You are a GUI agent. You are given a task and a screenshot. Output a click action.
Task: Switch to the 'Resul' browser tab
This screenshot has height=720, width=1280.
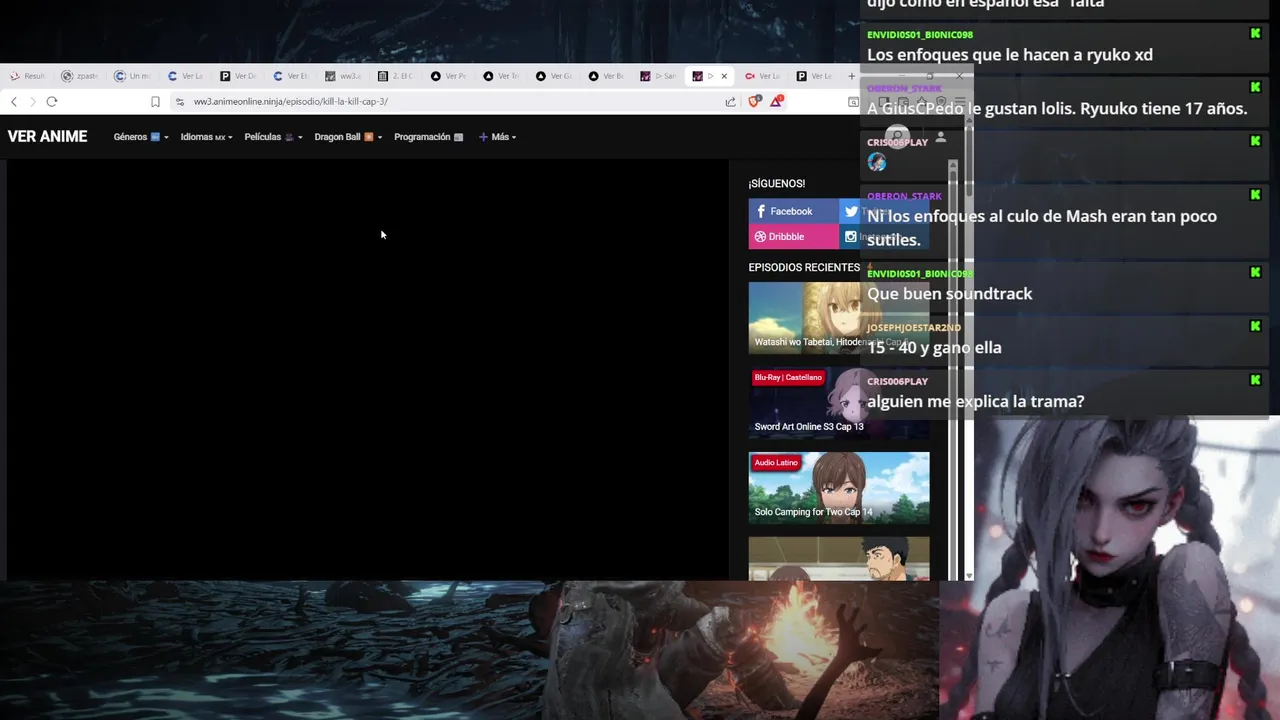tap(28, 76)
